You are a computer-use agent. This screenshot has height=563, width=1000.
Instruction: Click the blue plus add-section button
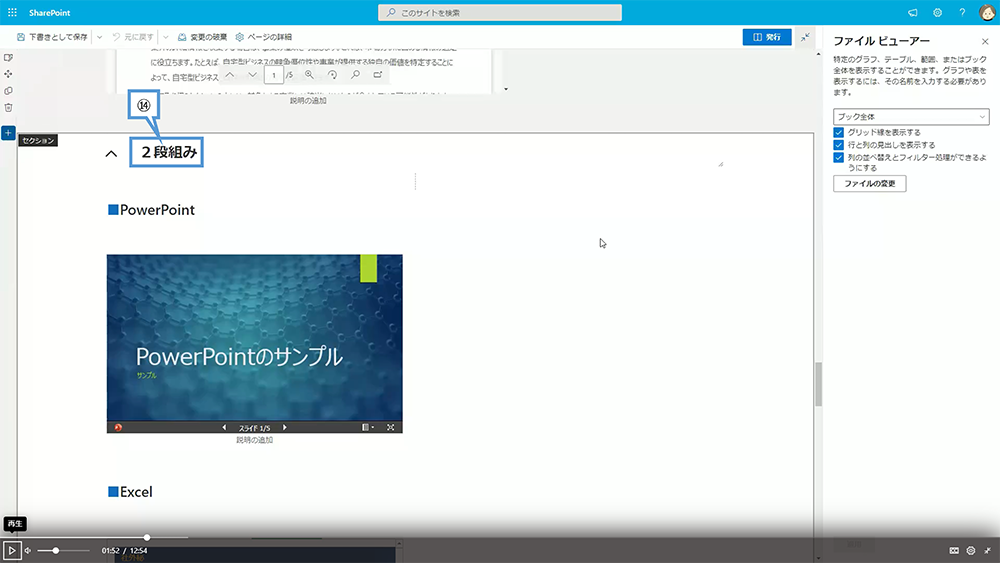coord(8,133)
